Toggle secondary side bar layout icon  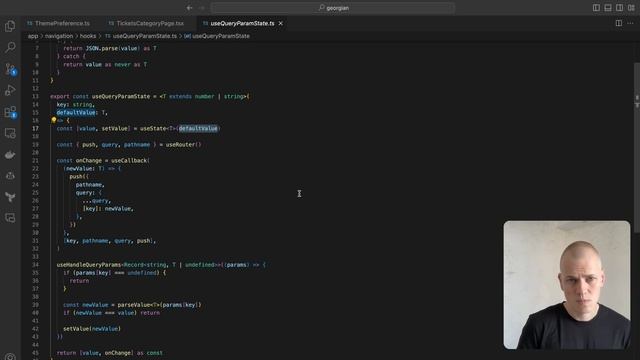(x=619, y=8)
